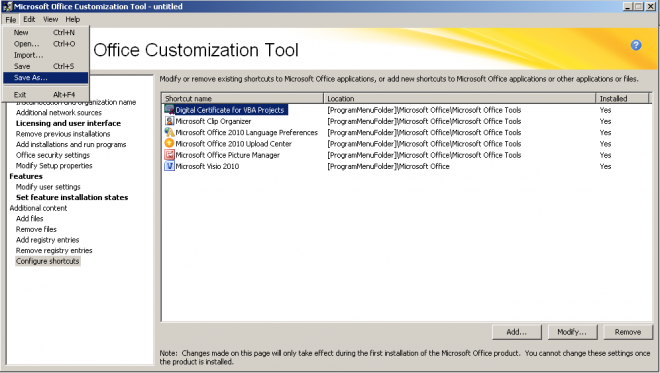Click the Modify... button
Image resolution: width=660 pixels, height=373 pixels.
pos(572,332)
